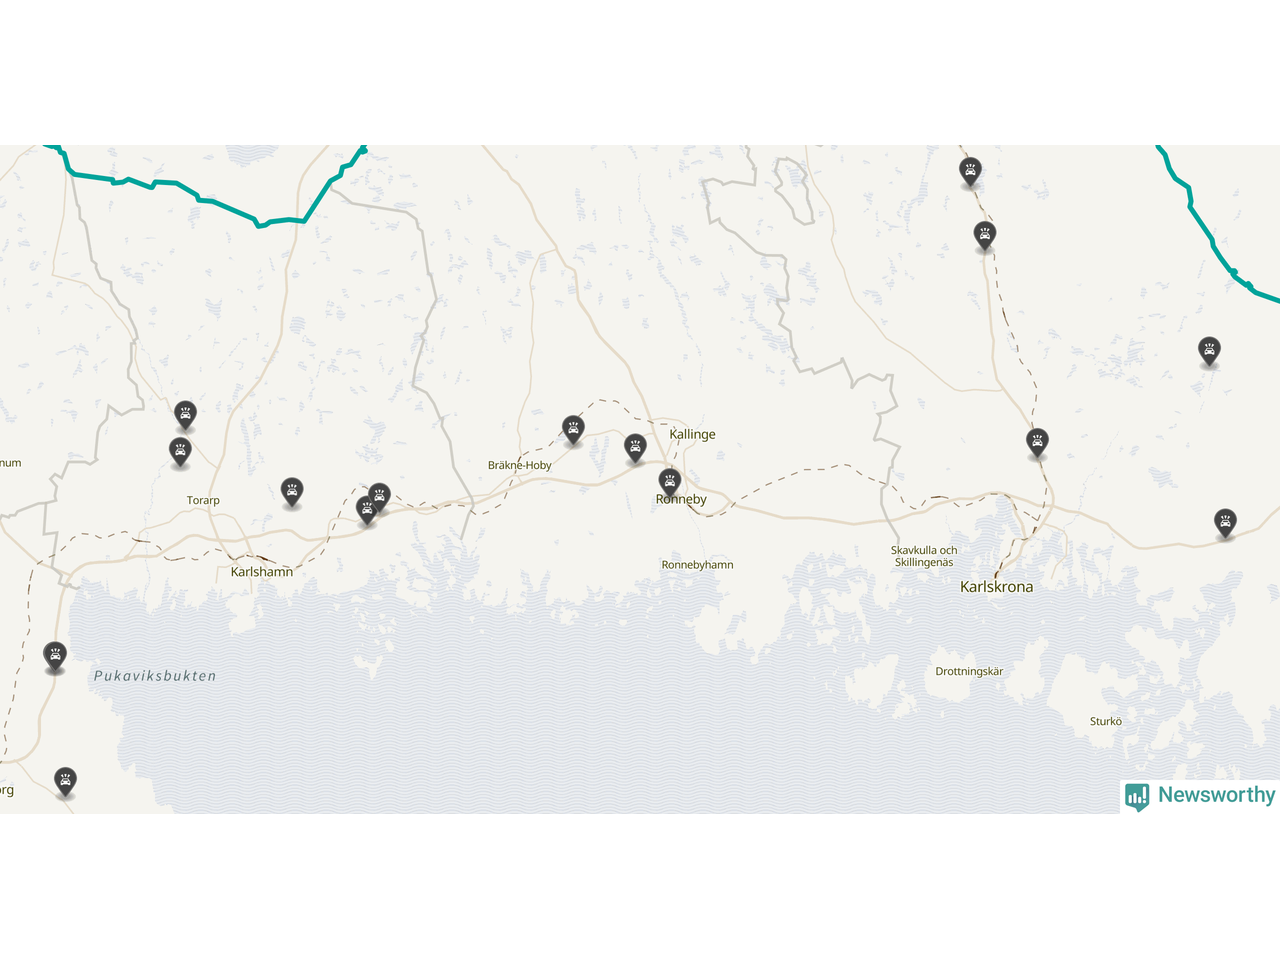Click the second marker from top north of Karlskrona
The height and width of the screenshot is (960, 1280).
pyautogui.click(x=985, y=236)
